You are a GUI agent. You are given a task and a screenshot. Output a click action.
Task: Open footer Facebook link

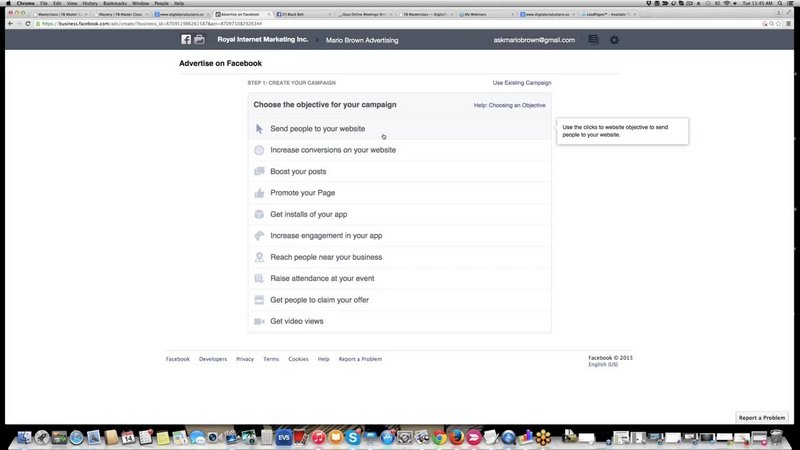pos(178,359)
